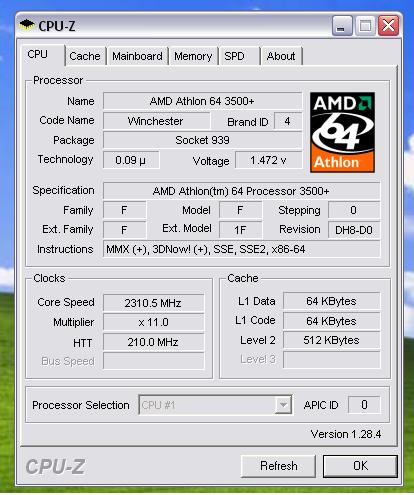The width and height of the screenshot is (414, 495).
Task: Select the CPU #1 combo box
Action: pyautogui.click(x=215, y=405)
